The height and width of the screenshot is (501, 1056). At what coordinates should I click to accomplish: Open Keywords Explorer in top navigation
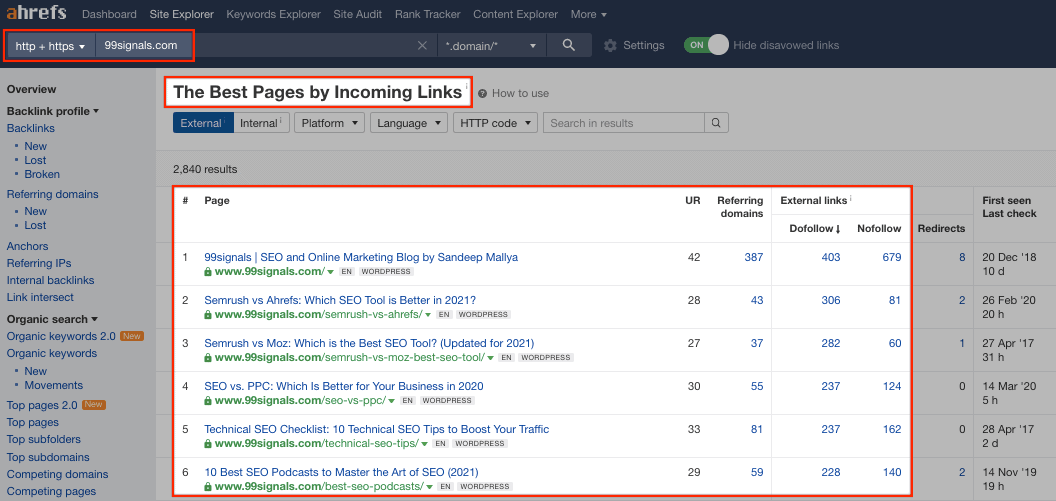(273, 15)
